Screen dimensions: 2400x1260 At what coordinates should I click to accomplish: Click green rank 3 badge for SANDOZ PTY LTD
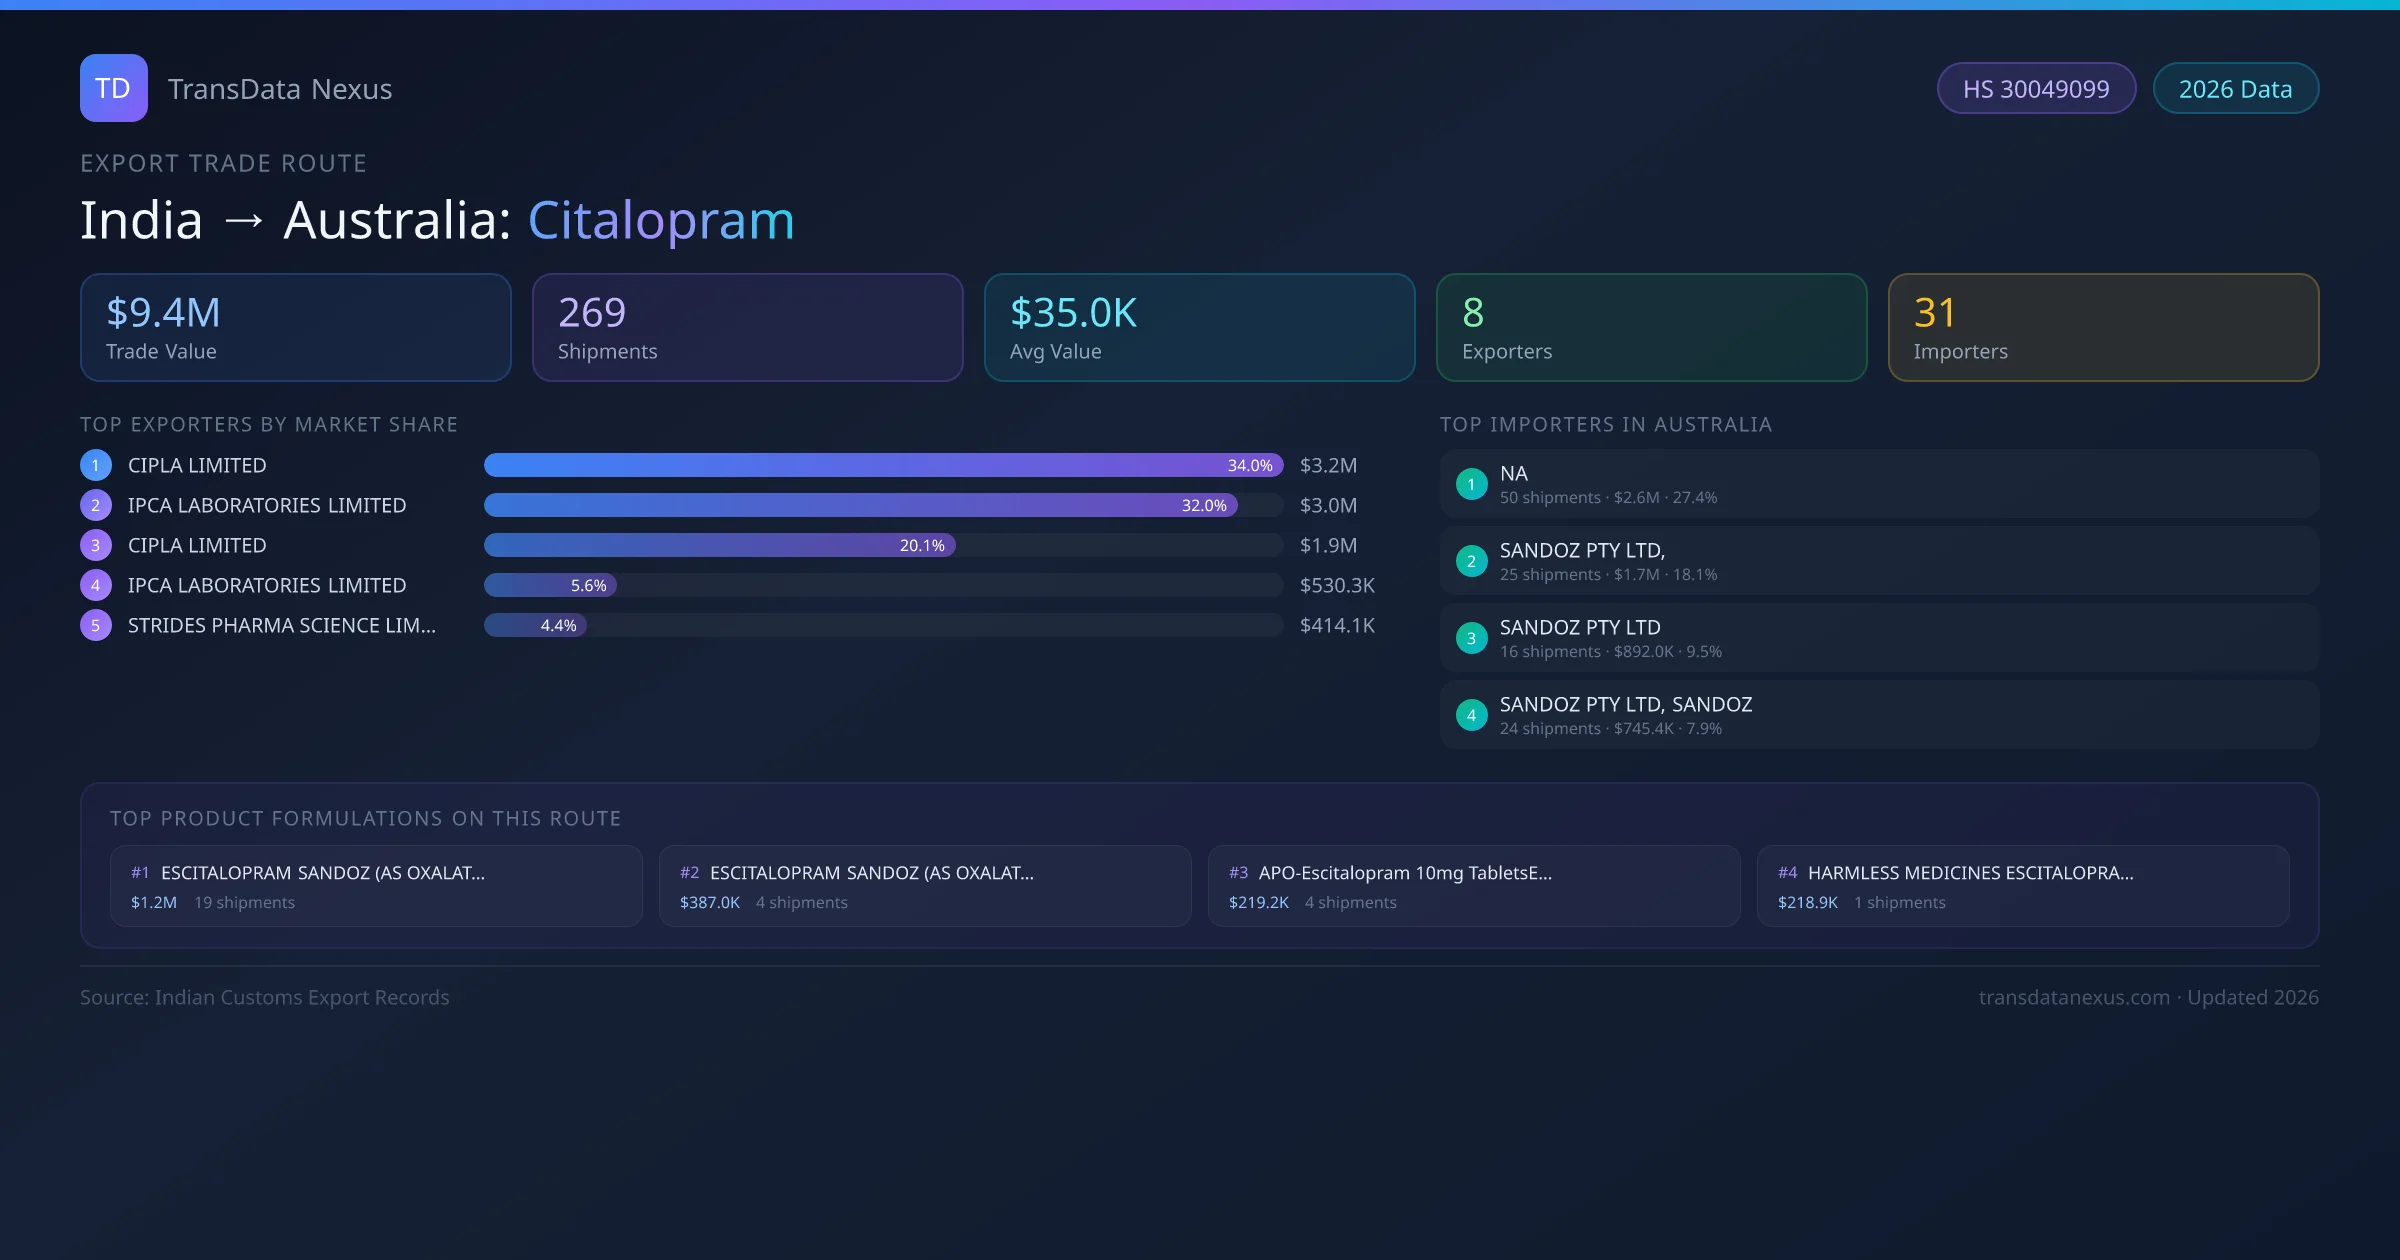1471,638
